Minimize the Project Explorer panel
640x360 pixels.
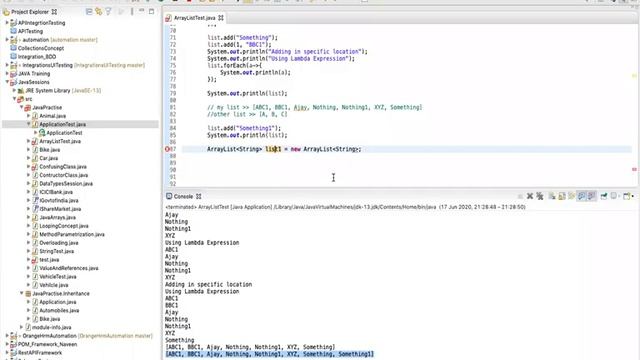[x=142, y=11]
